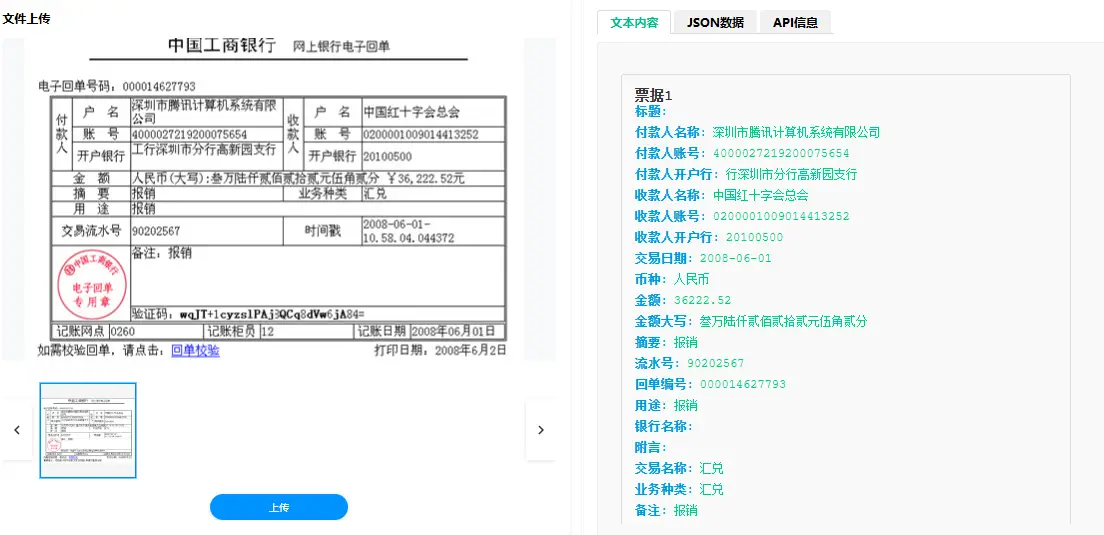Select 业务种类 value 汇兑 in results
This screenshot has height=535, width=1104.
(711, 489)
